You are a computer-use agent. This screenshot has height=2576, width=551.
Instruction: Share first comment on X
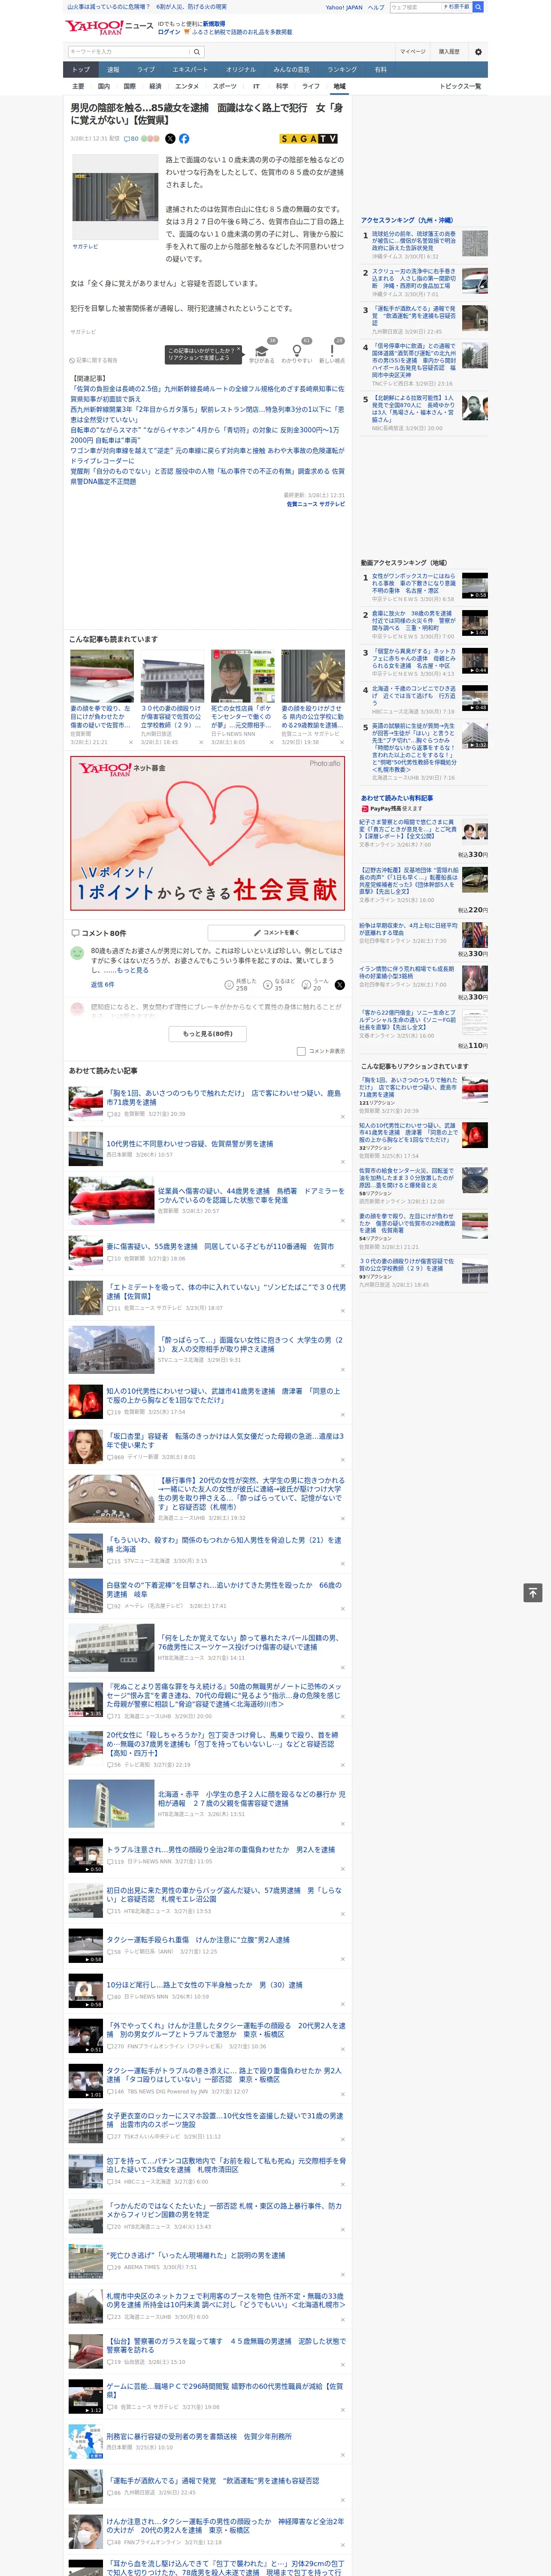pyautogui.click(x=339, y=985)
